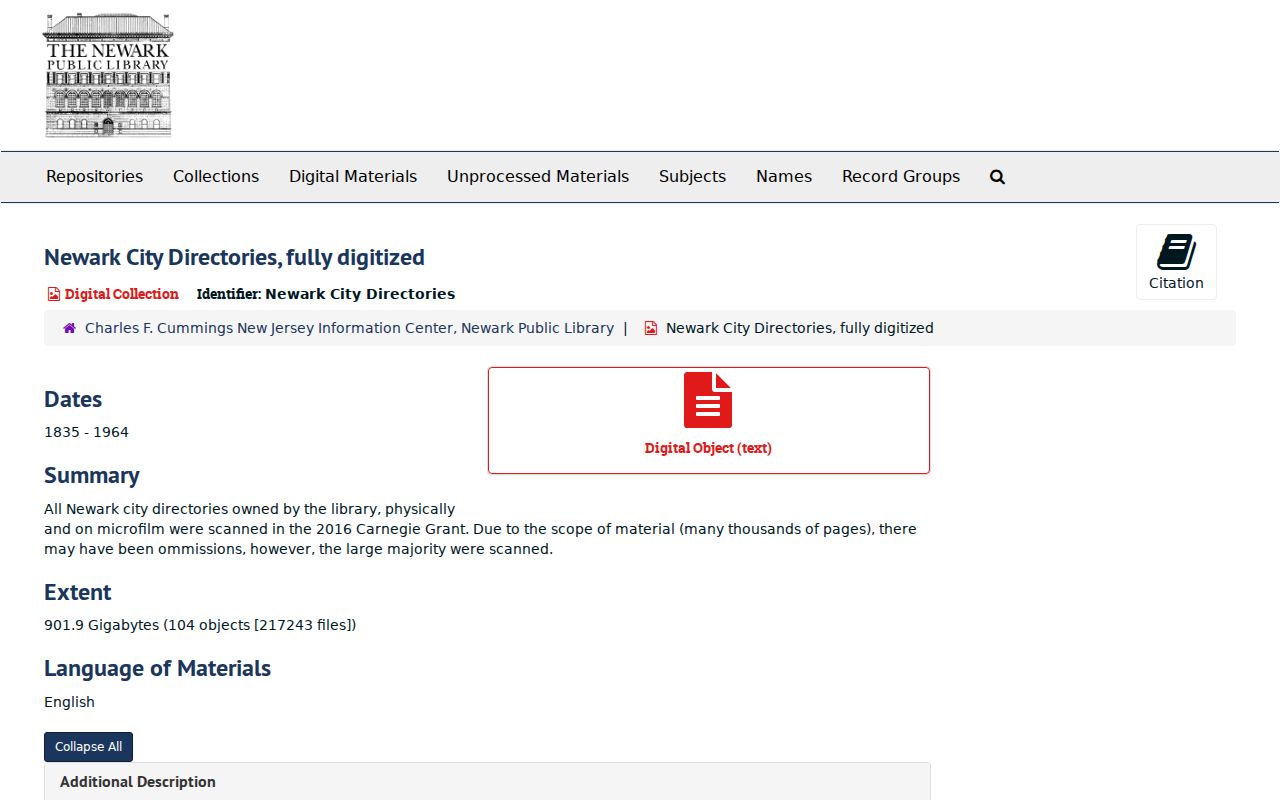Click the page title Newark City Directories
Viewport: 1280px width, 800px height.
click(234, 257)
